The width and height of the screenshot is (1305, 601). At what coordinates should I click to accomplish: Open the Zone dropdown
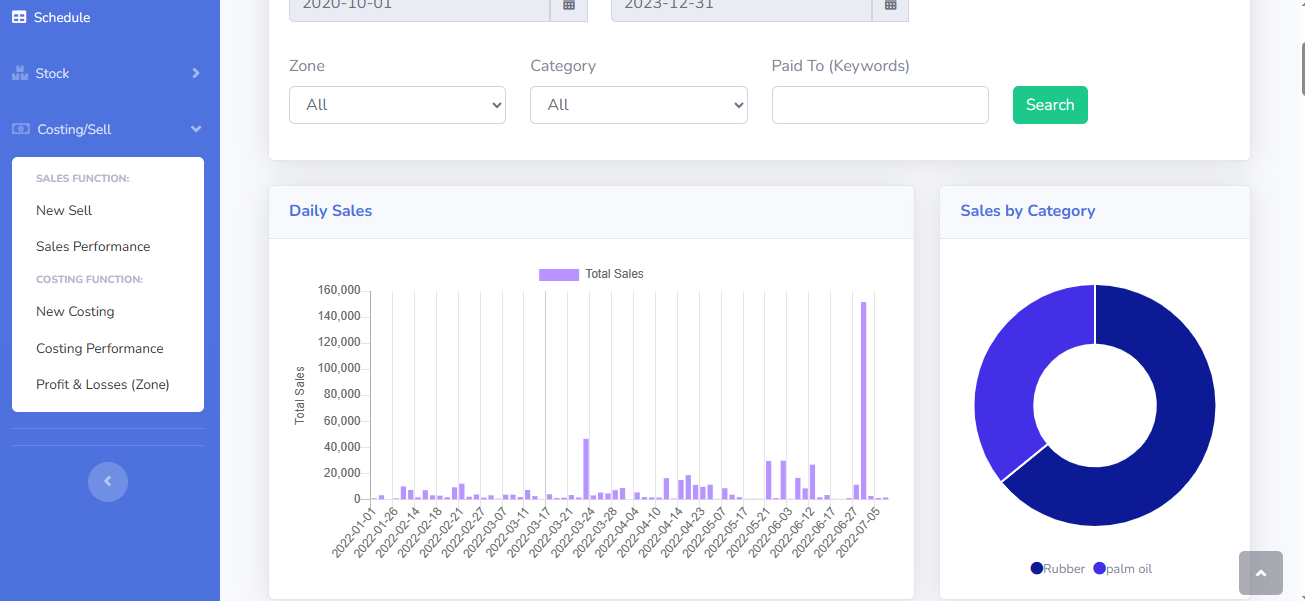pyautogui.click(x=397, y=105)
